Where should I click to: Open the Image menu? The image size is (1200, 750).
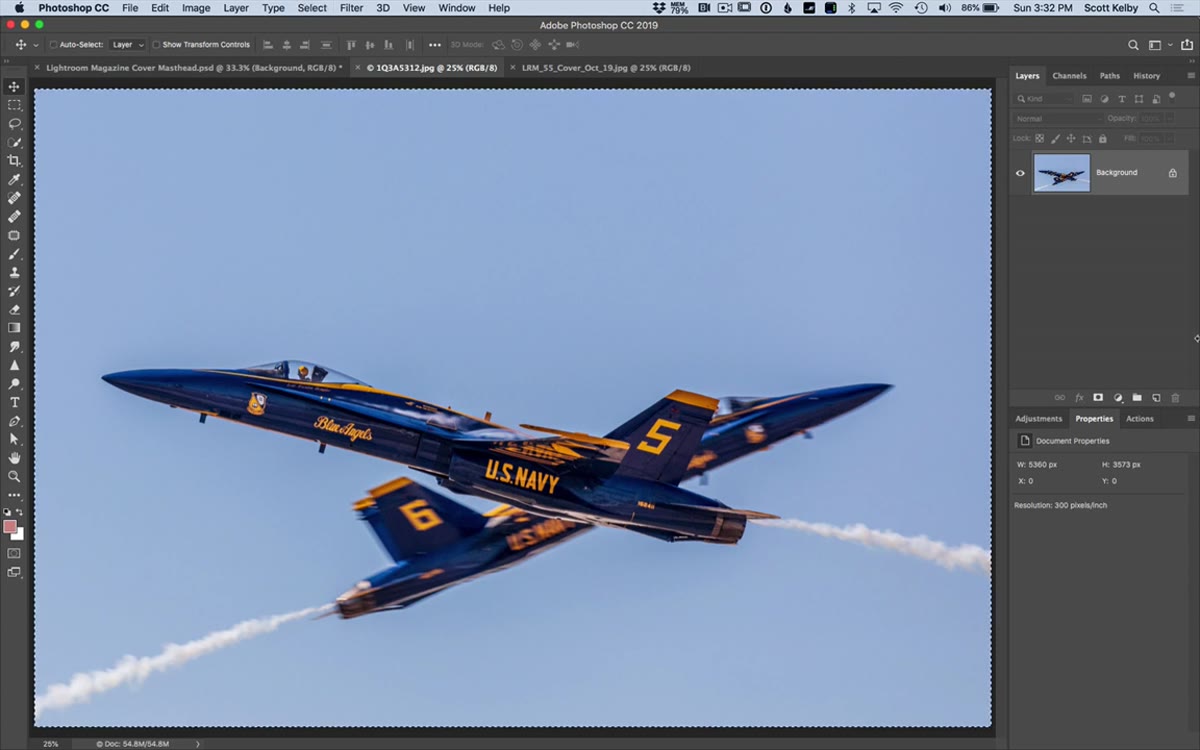(196, 8)
